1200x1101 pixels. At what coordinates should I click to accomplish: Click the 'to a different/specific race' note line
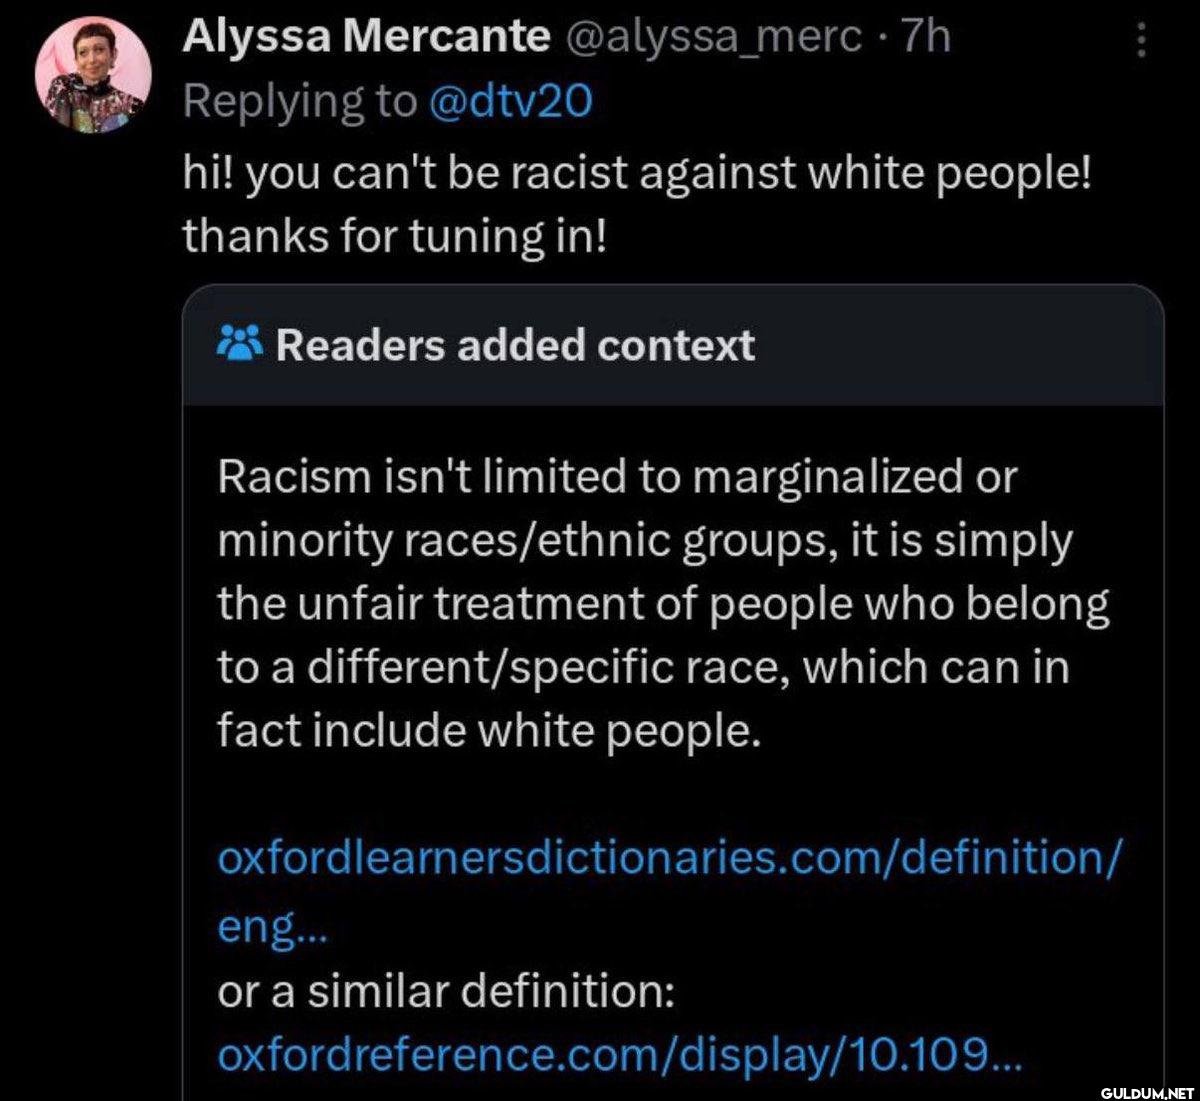pos(643,667)
